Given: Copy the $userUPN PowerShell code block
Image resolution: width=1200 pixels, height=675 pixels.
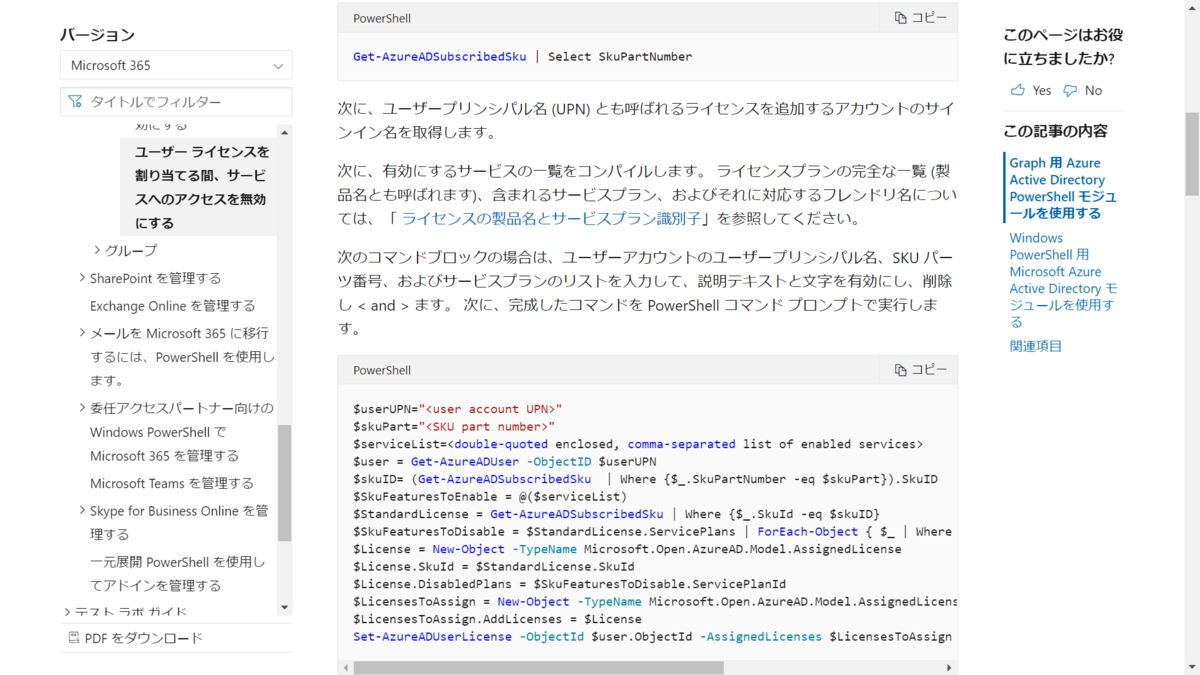Looking at the screenshot, I should click(920, 370).
